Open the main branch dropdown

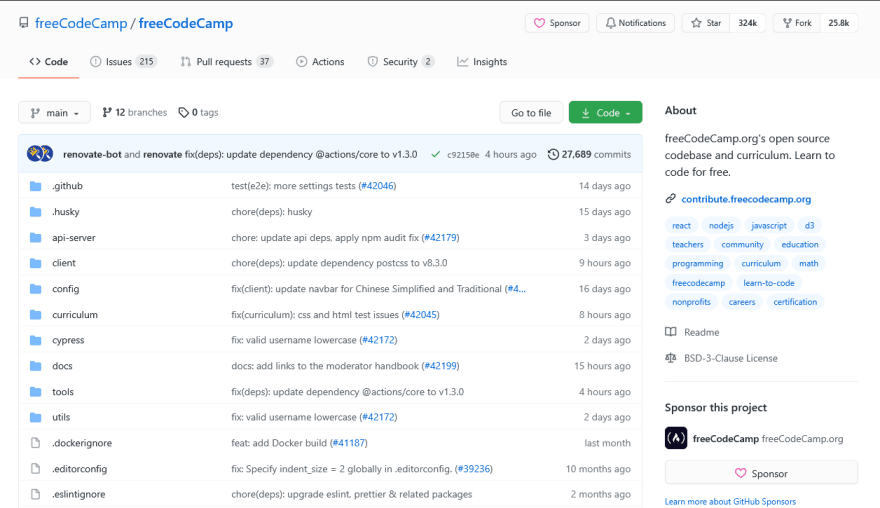[x=54, y=113]
